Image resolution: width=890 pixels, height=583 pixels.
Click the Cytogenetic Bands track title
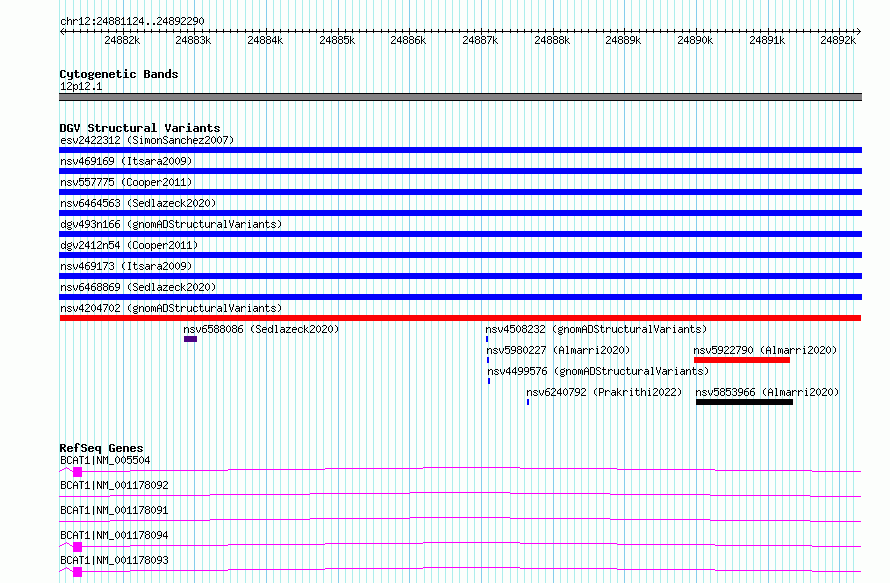[x=119, y=74]
